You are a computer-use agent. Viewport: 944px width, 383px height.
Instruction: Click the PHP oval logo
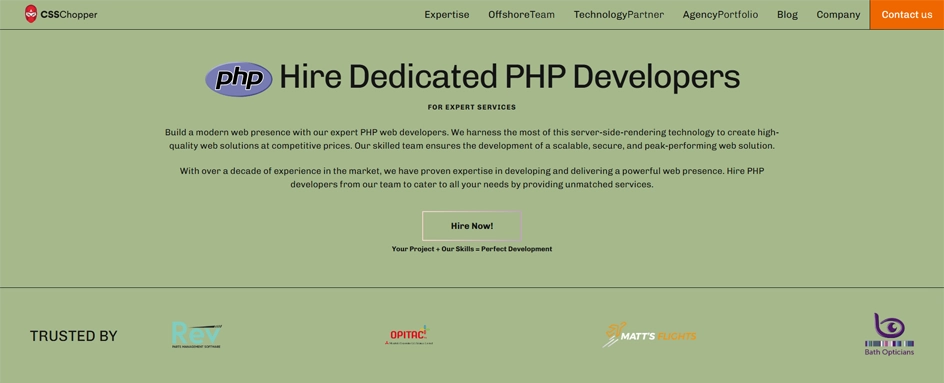pos(238,79)
